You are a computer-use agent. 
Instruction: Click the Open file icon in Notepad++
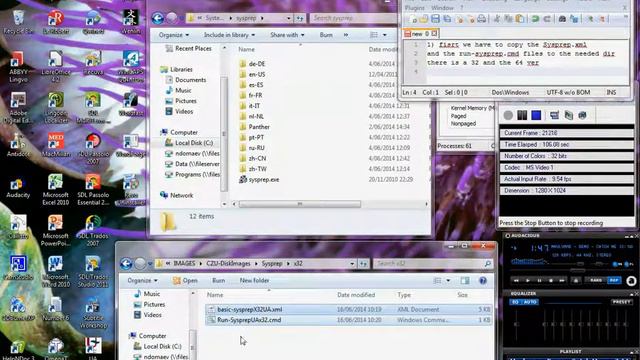[x=424, y=19]
